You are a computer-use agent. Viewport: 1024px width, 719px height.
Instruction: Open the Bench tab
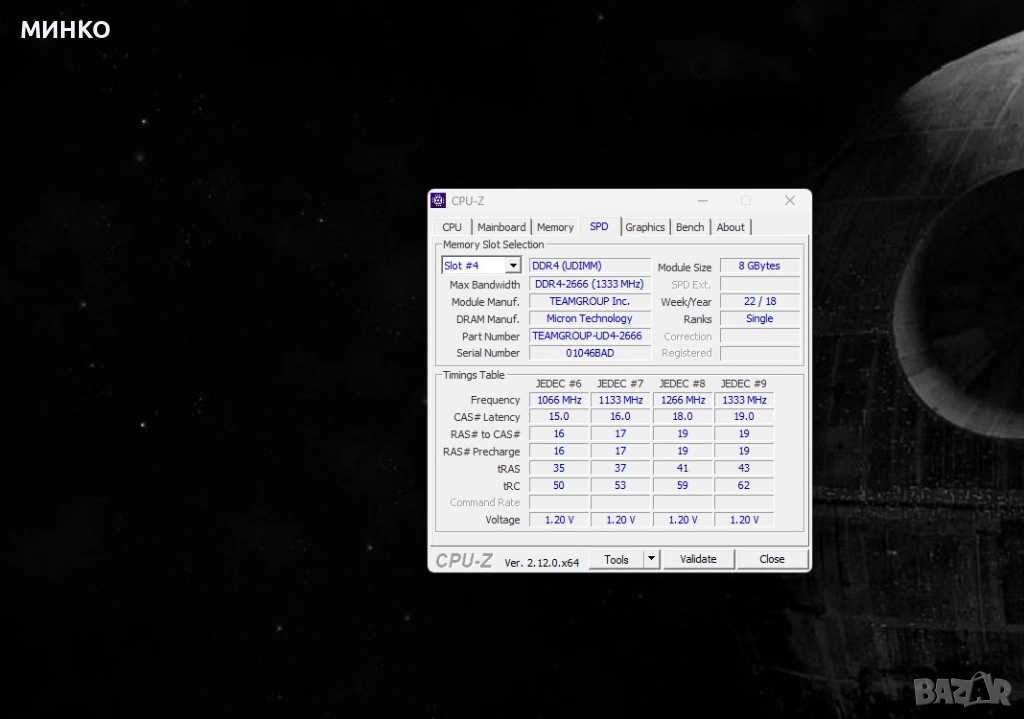[x=690, y=227]
